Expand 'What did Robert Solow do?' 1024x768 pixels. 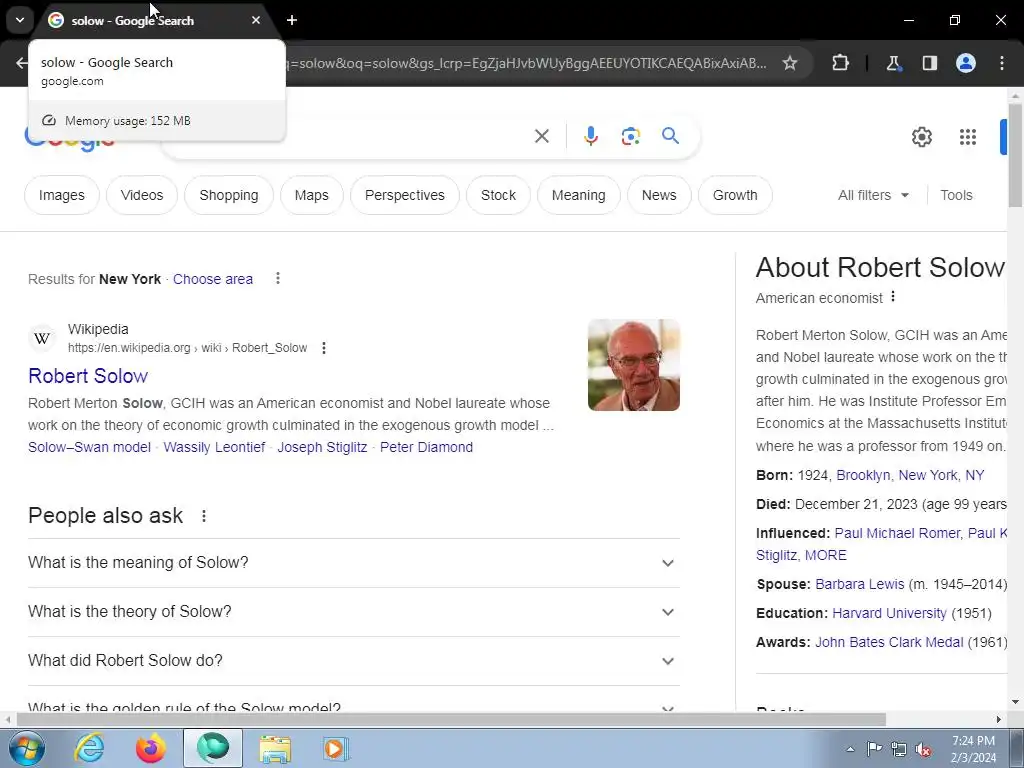coord(353,661)
